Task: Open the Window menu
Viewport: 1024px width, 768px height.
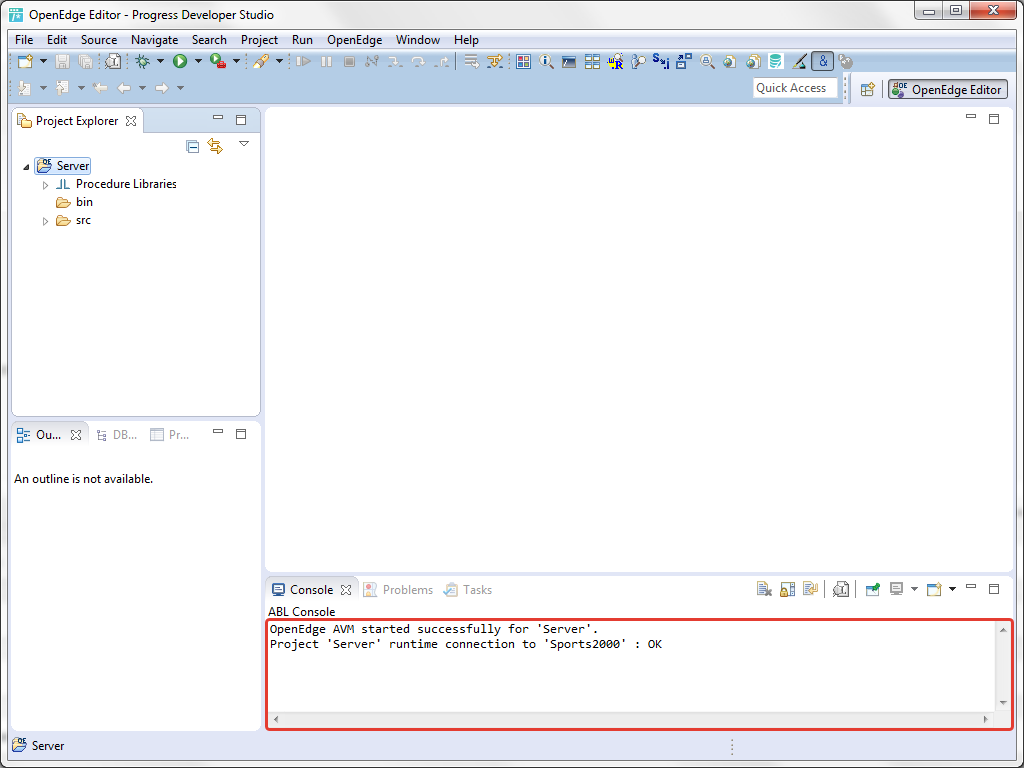Action: [x=418, y=40]
